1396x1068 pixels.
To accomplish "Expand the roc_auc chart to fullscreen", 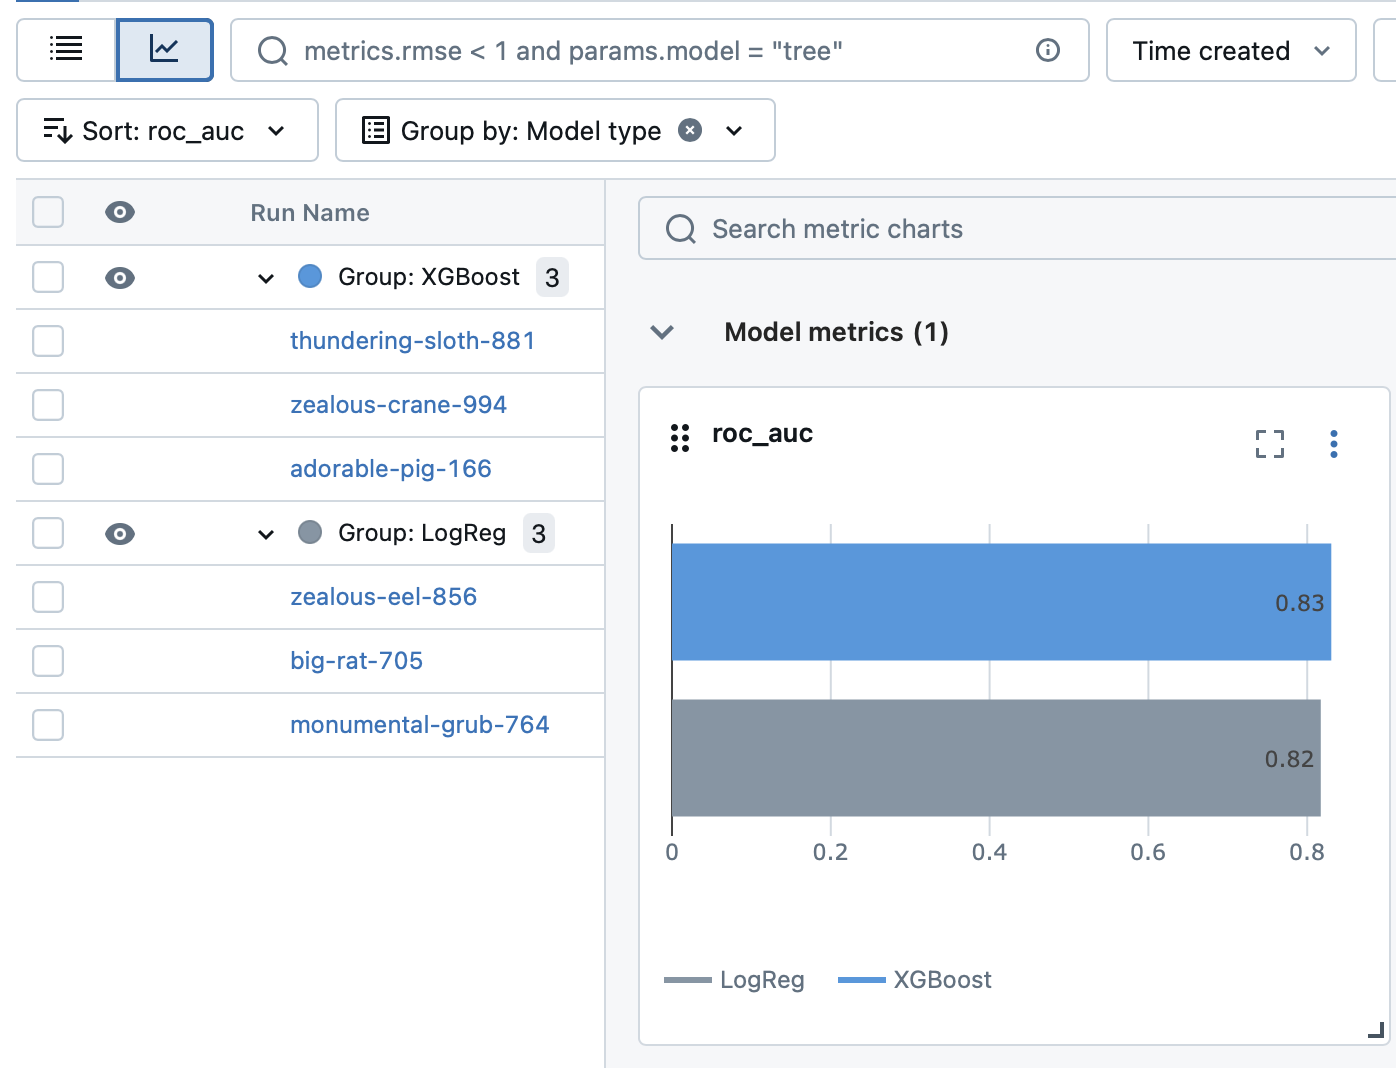I will click(1269, 443).
